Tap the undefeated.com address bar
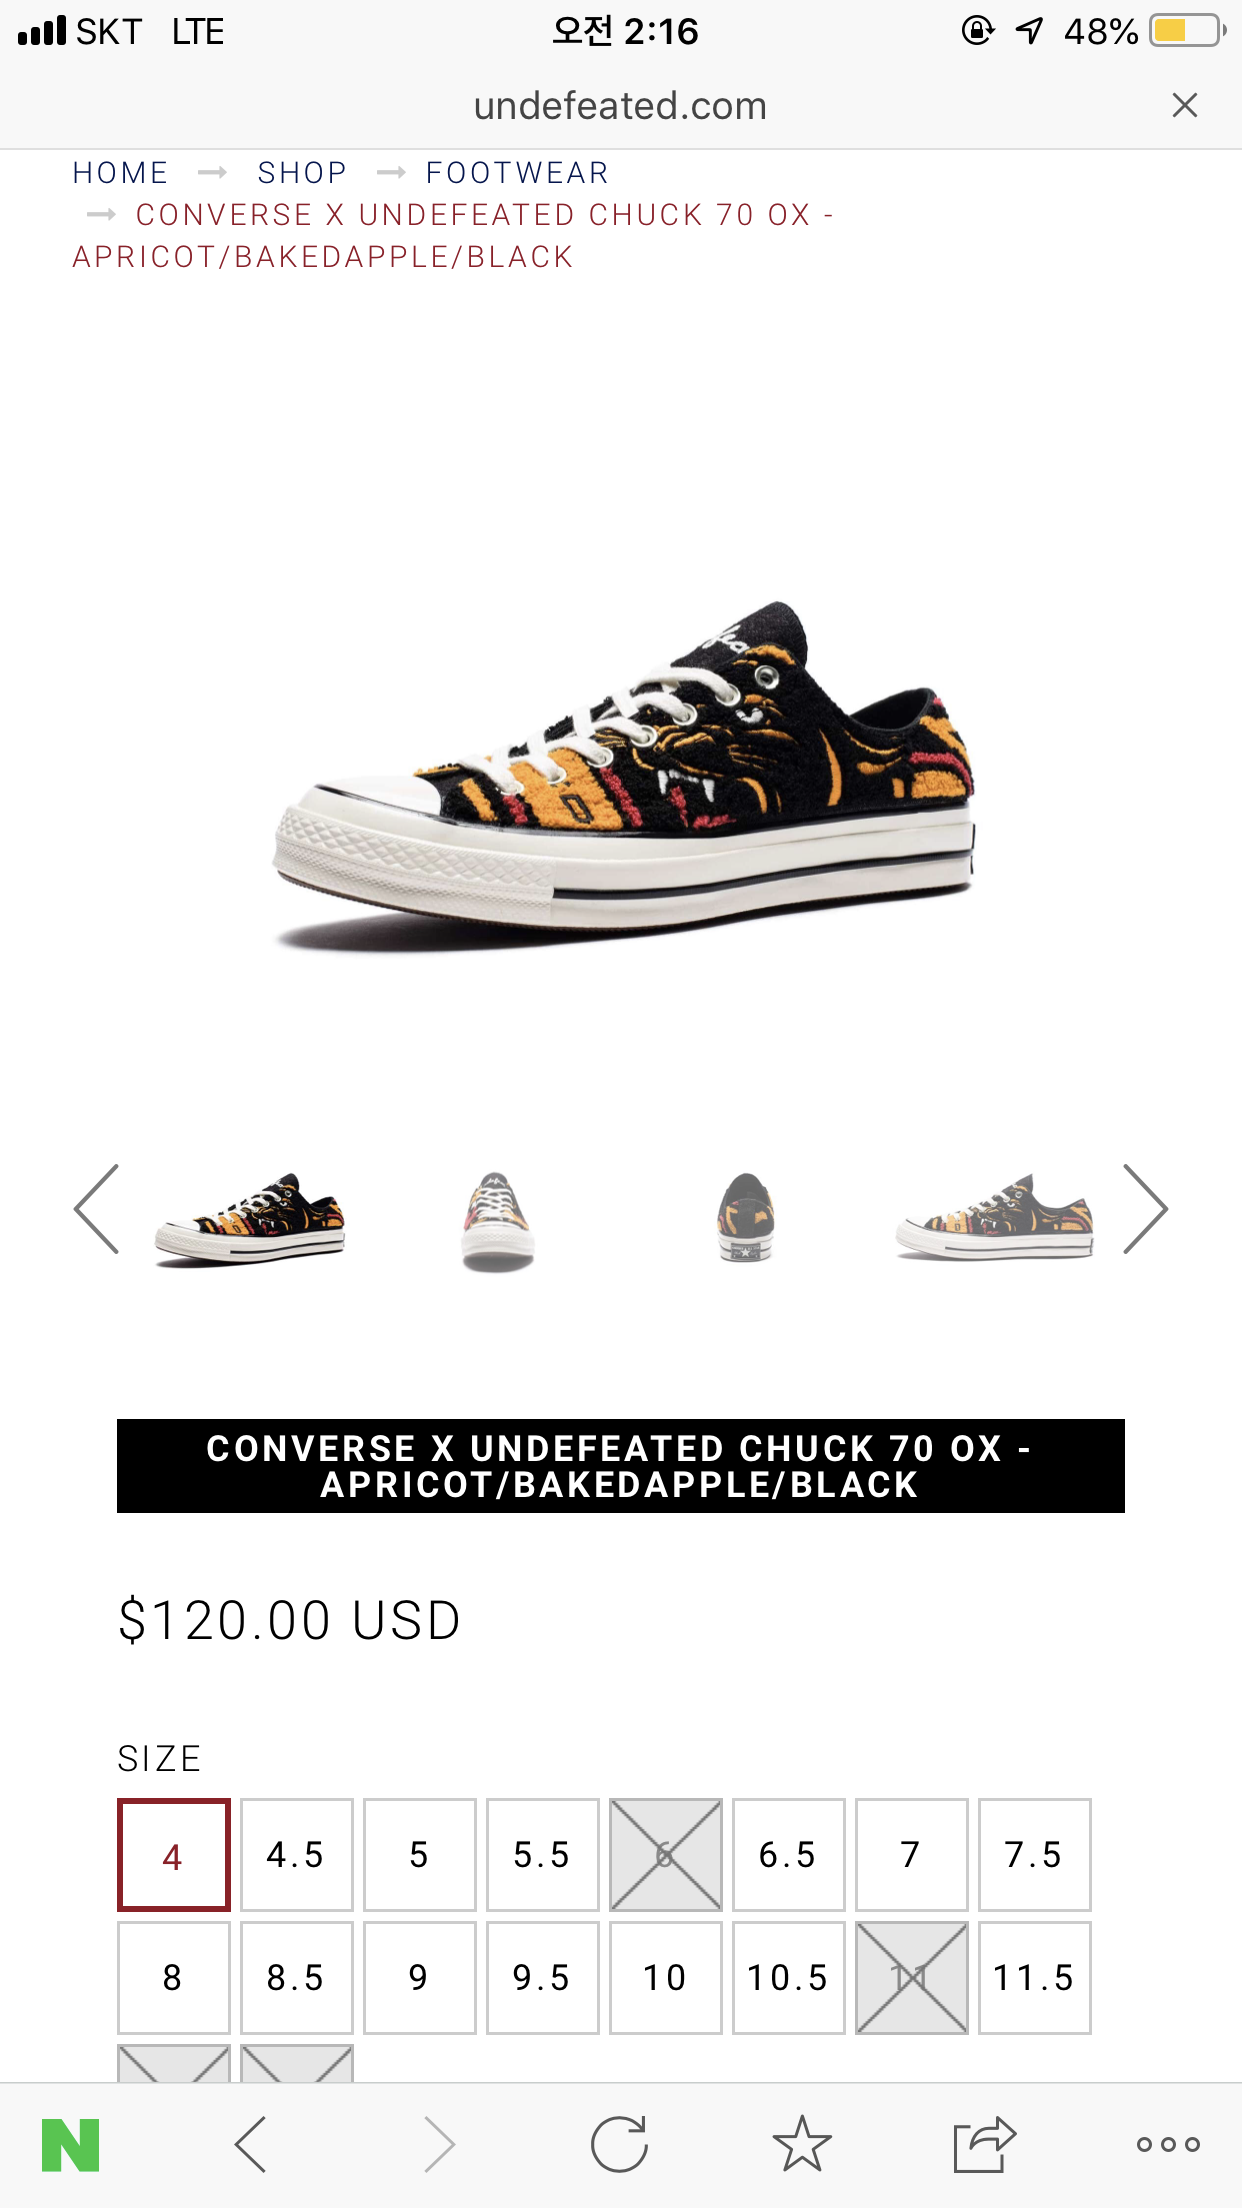 [x=620, y=106]
